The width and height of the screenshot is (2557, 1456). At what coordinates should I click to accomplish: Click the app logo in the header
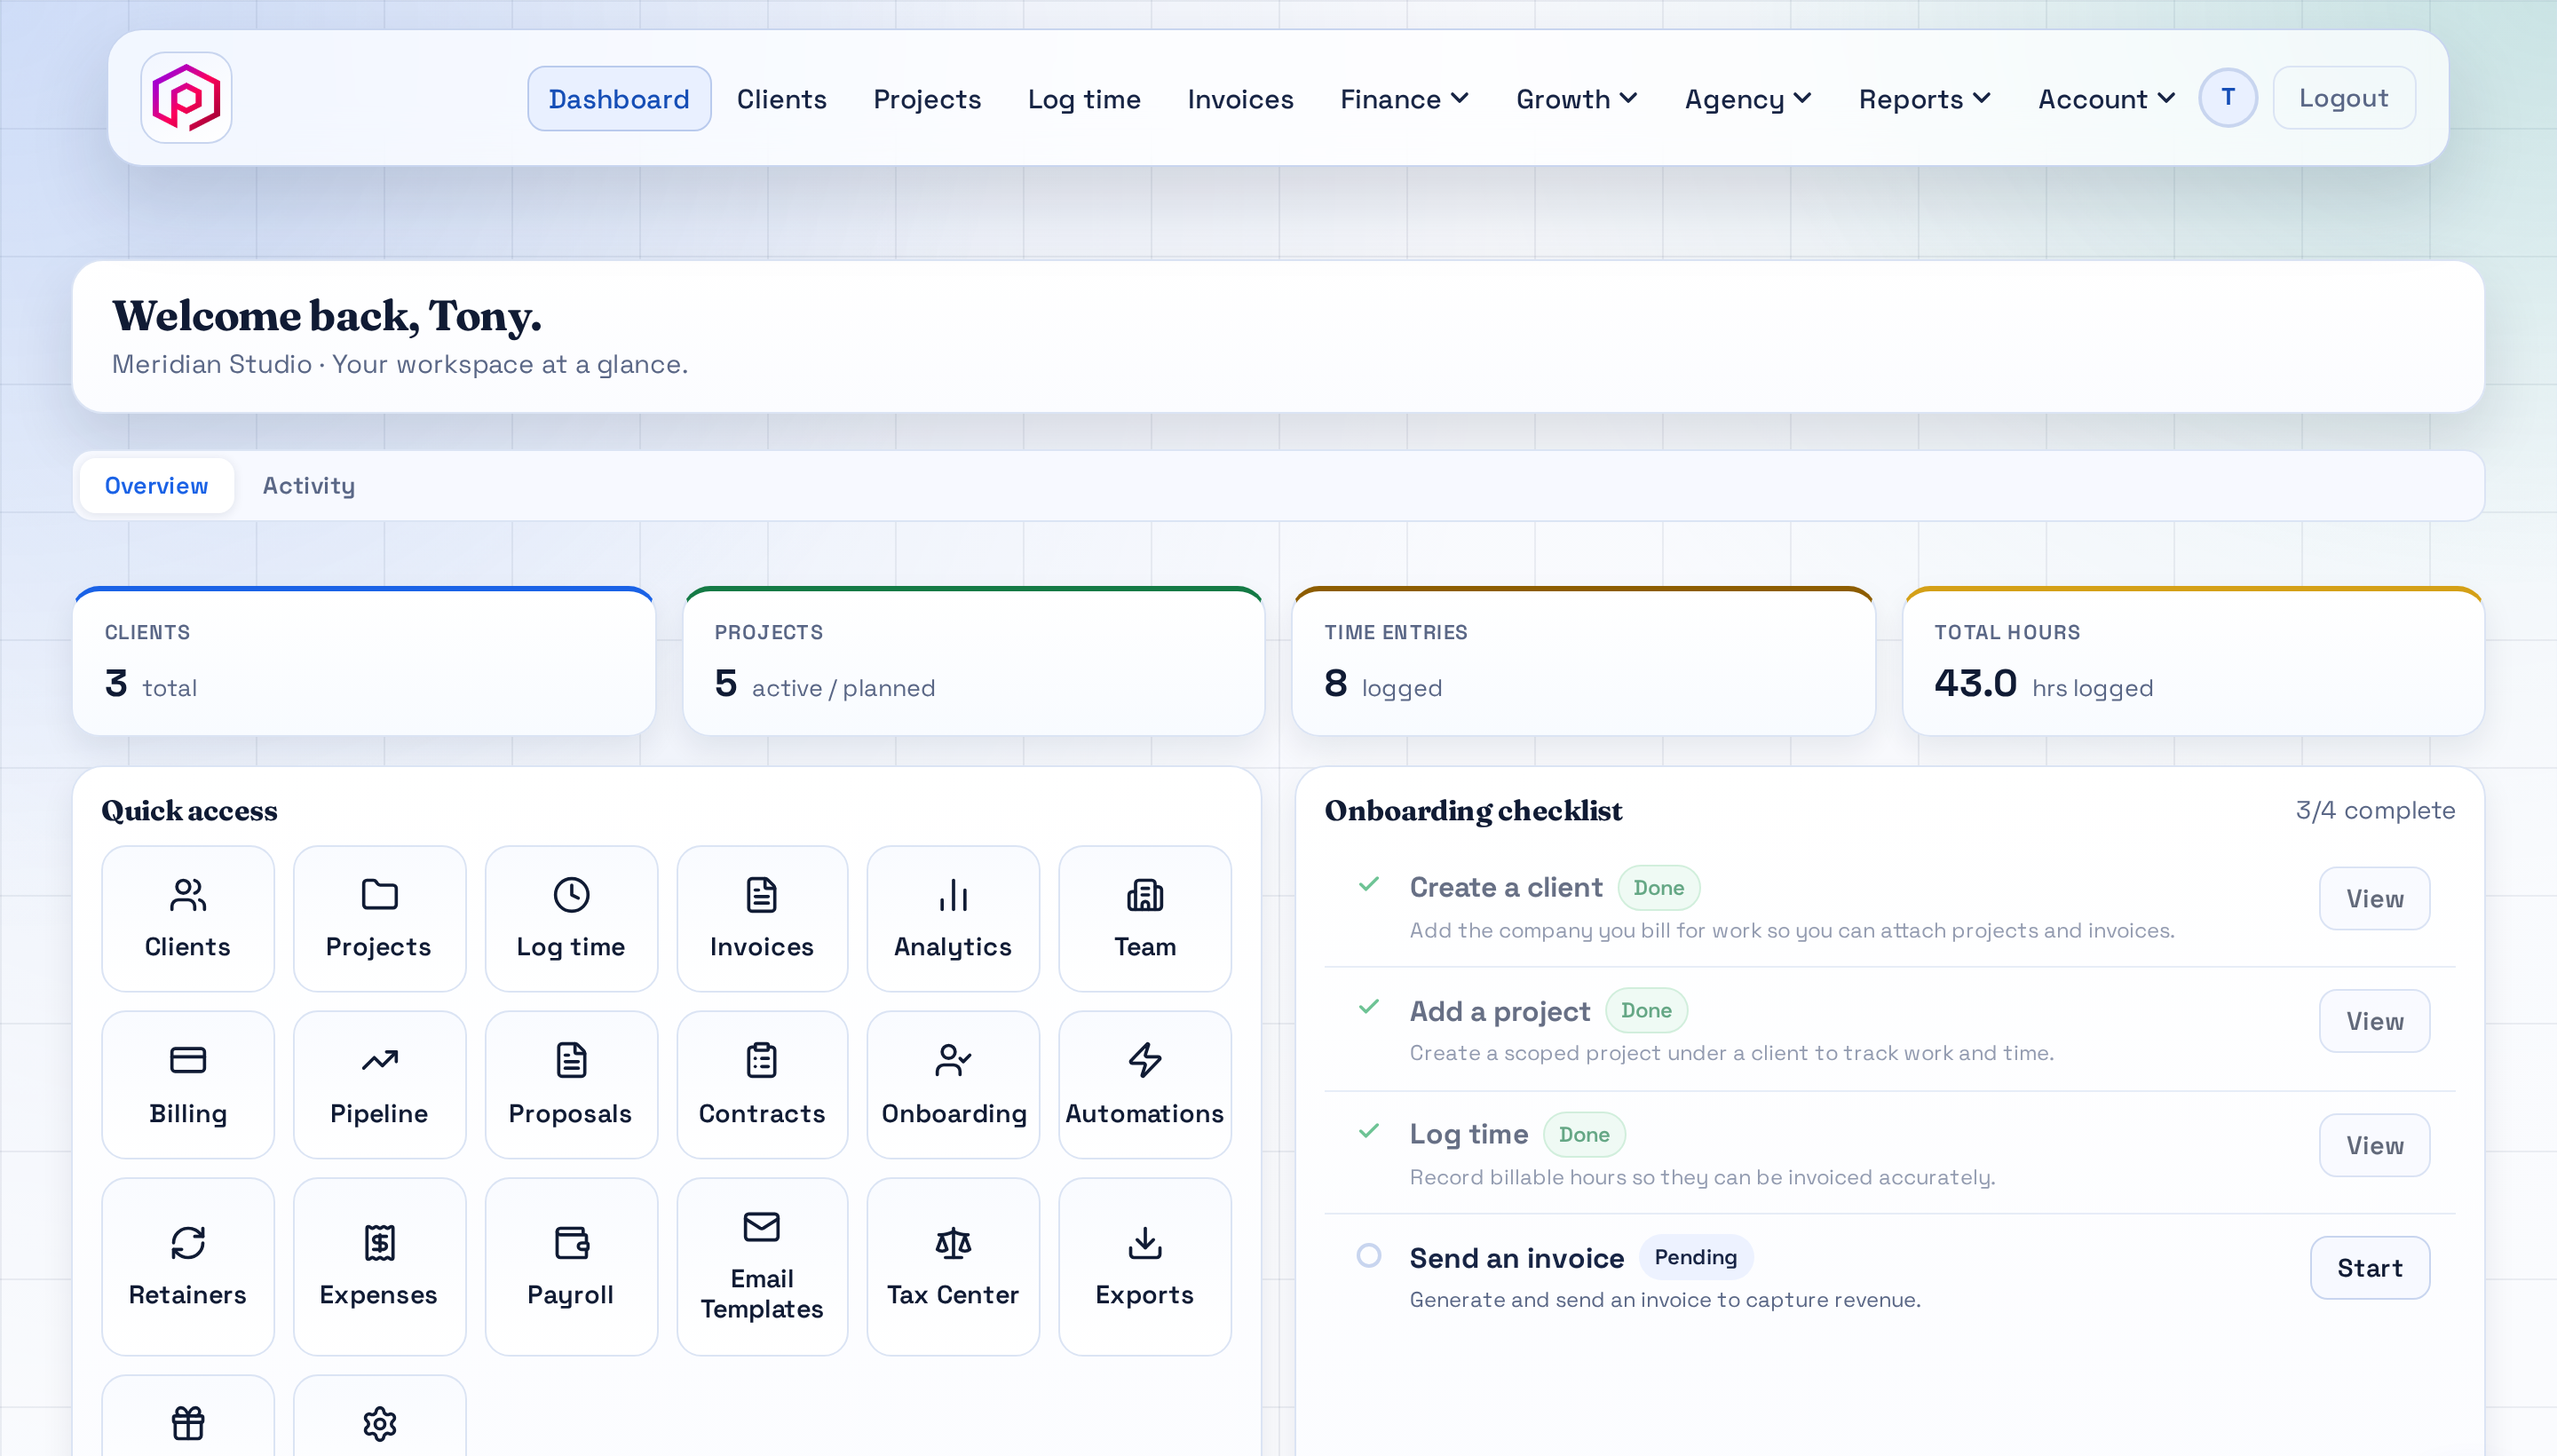(186, 98)
